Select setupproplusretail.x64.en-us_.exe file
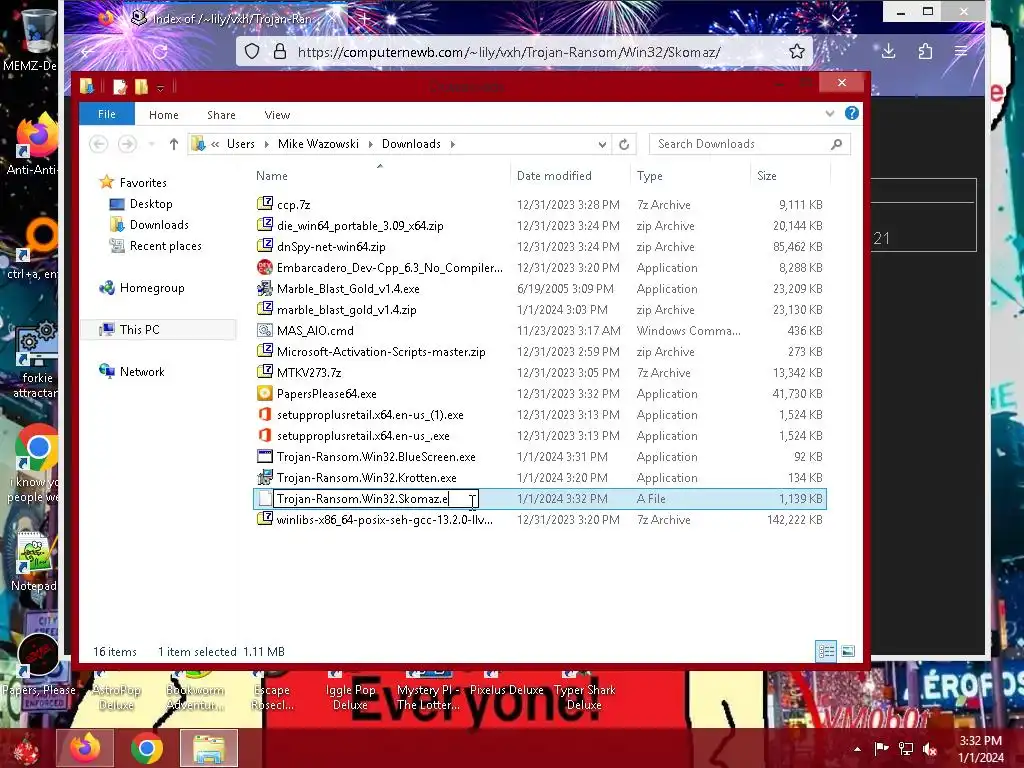 362,436
